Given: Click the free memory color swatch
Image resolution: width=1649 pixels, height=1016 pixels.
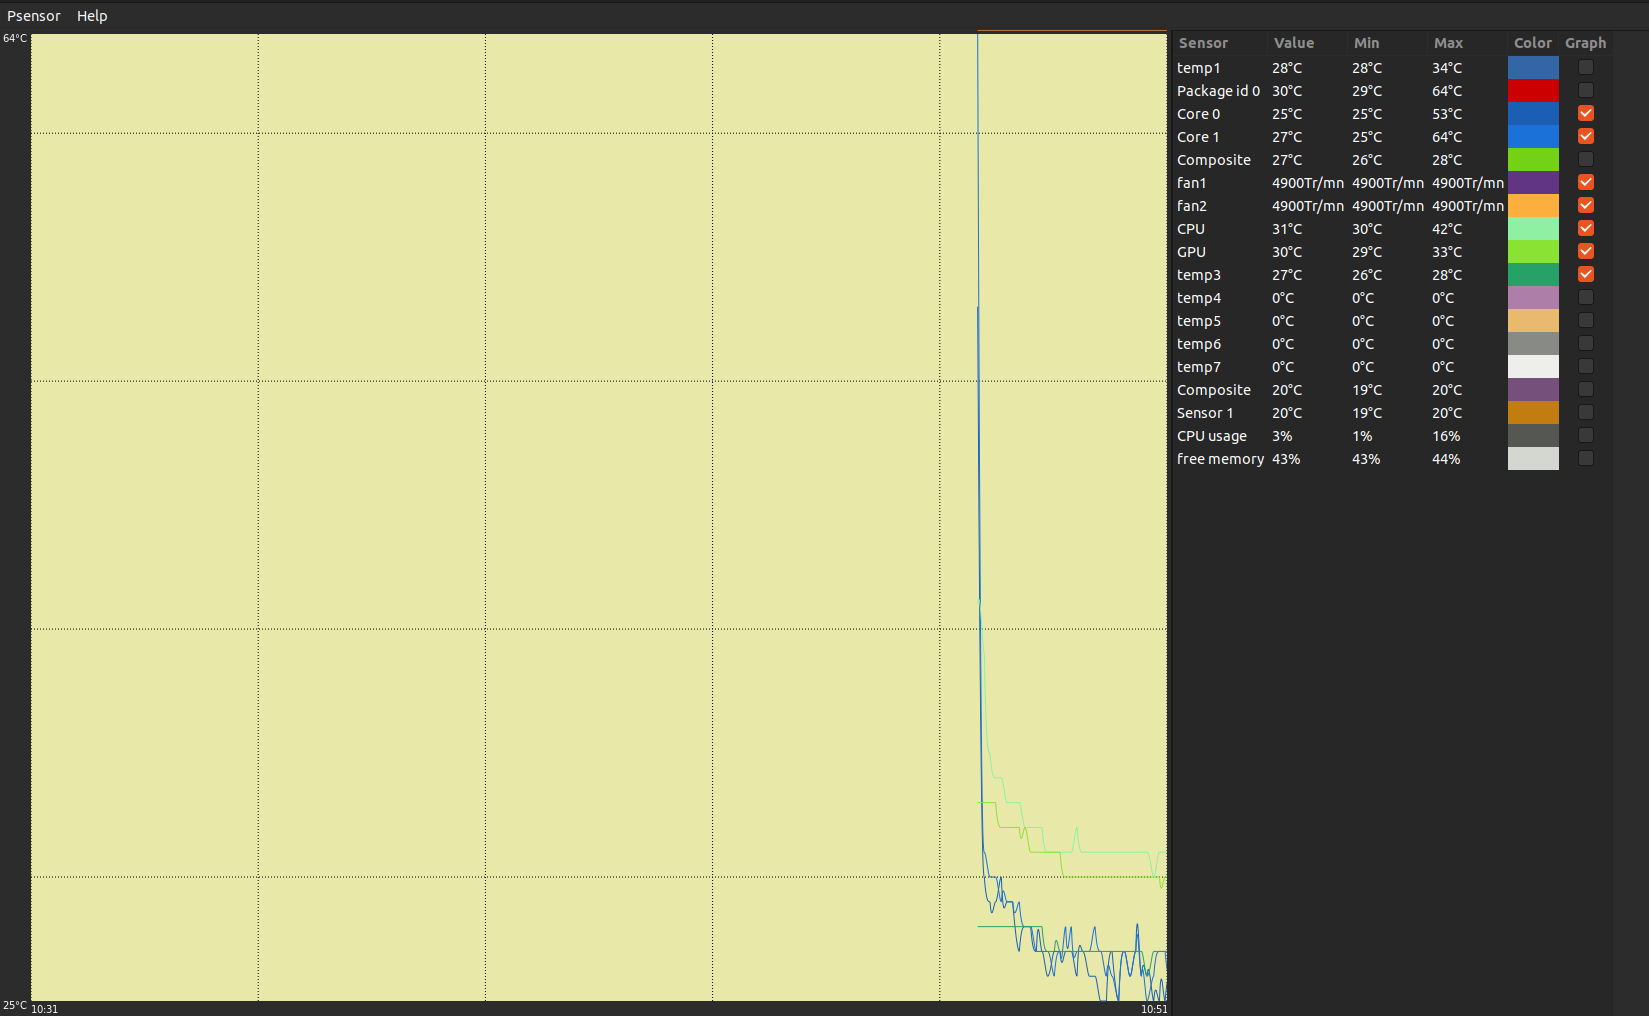Looking at the screenshot, I should tap(1533, 458).
